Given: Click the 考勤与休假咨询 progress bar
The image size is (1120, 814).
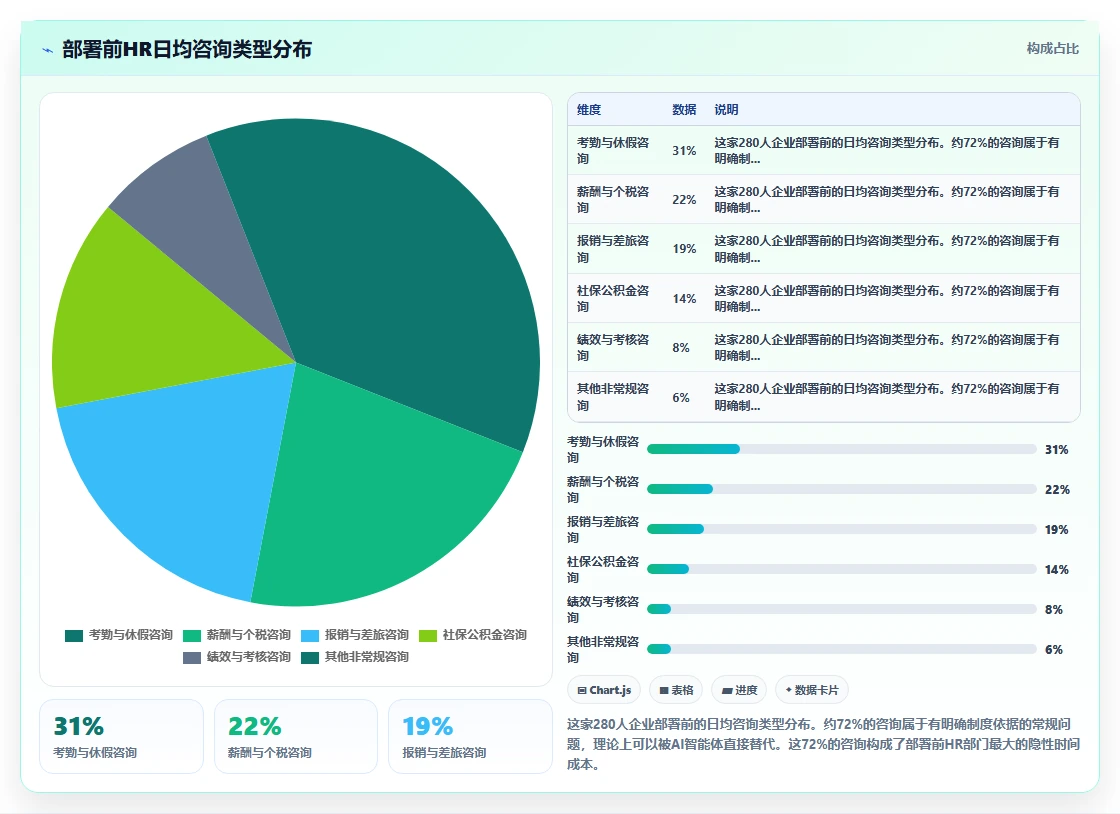Looking at the screenshot, I should (841, 449).
